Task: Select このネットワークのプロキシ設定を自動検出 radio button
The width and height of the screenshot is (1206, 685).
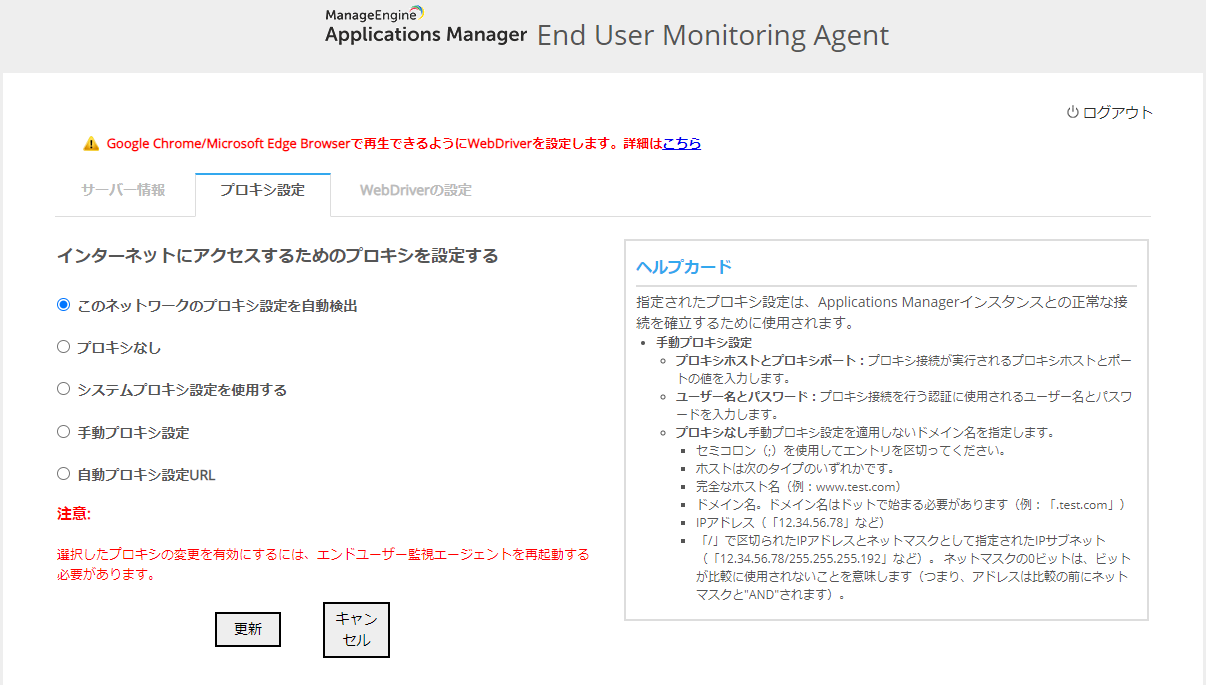Action: click(64, 305)
